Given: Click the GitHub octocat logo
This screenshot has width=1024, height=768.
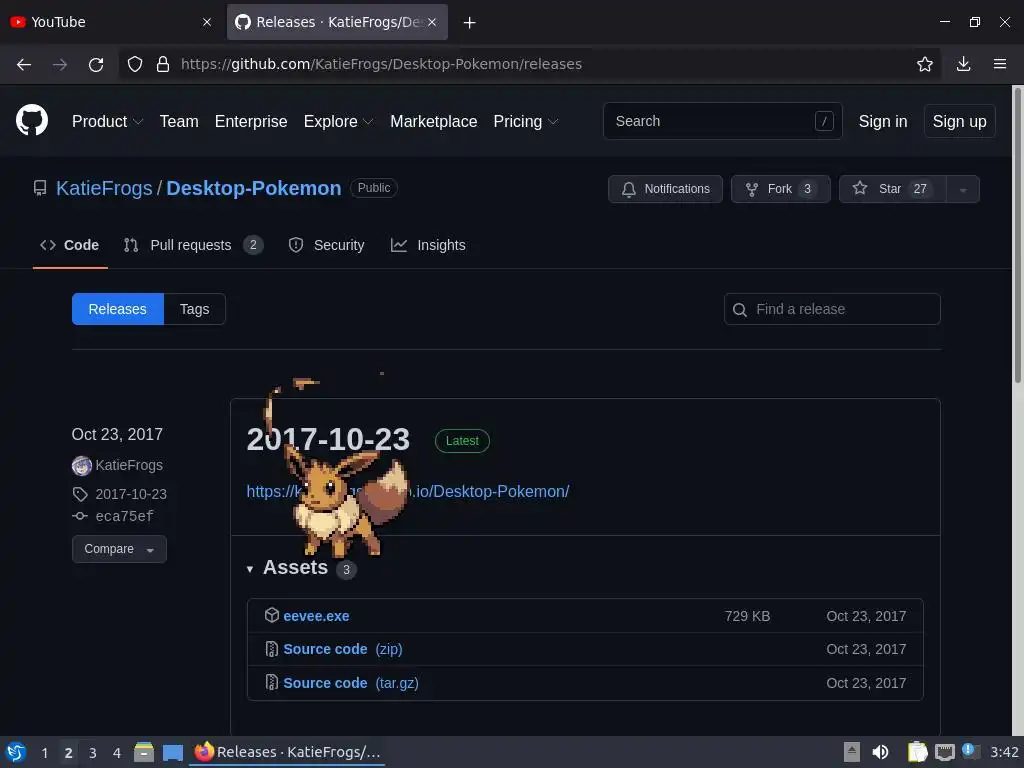Looking at the screenshot, I should pos(32,120).
